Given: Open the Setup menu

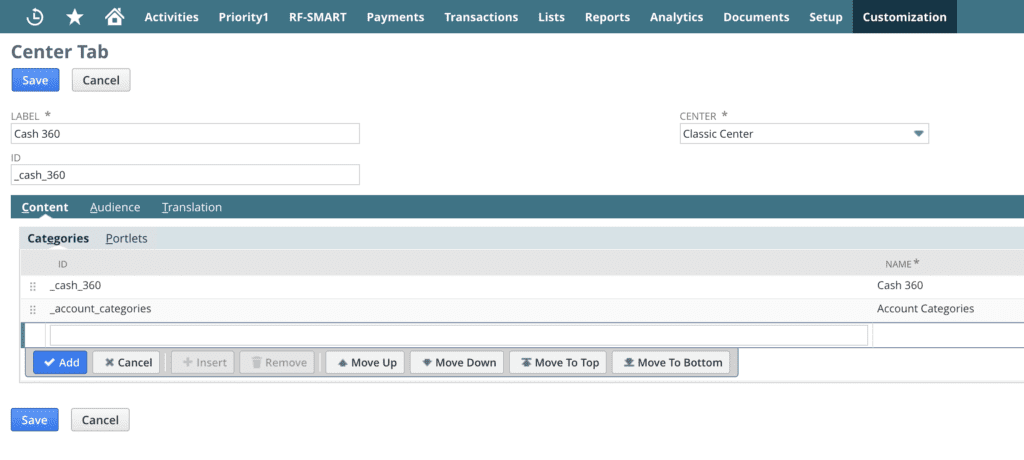Looking at the screenshot, I should tap(825, 17).
